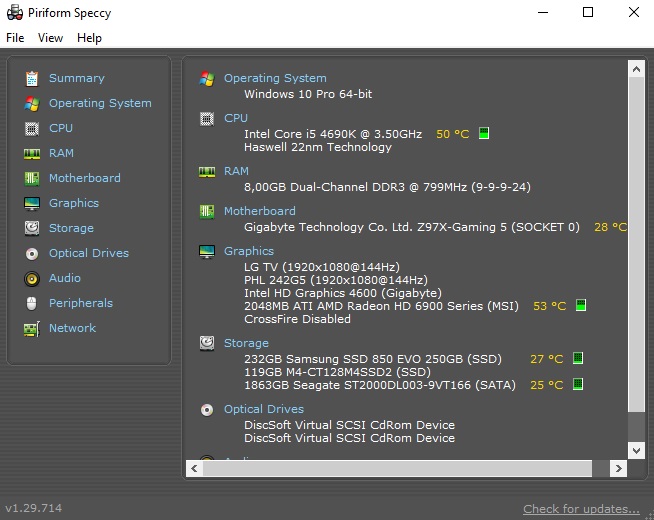Click the green CPU temperature indicator

[484, 133]
